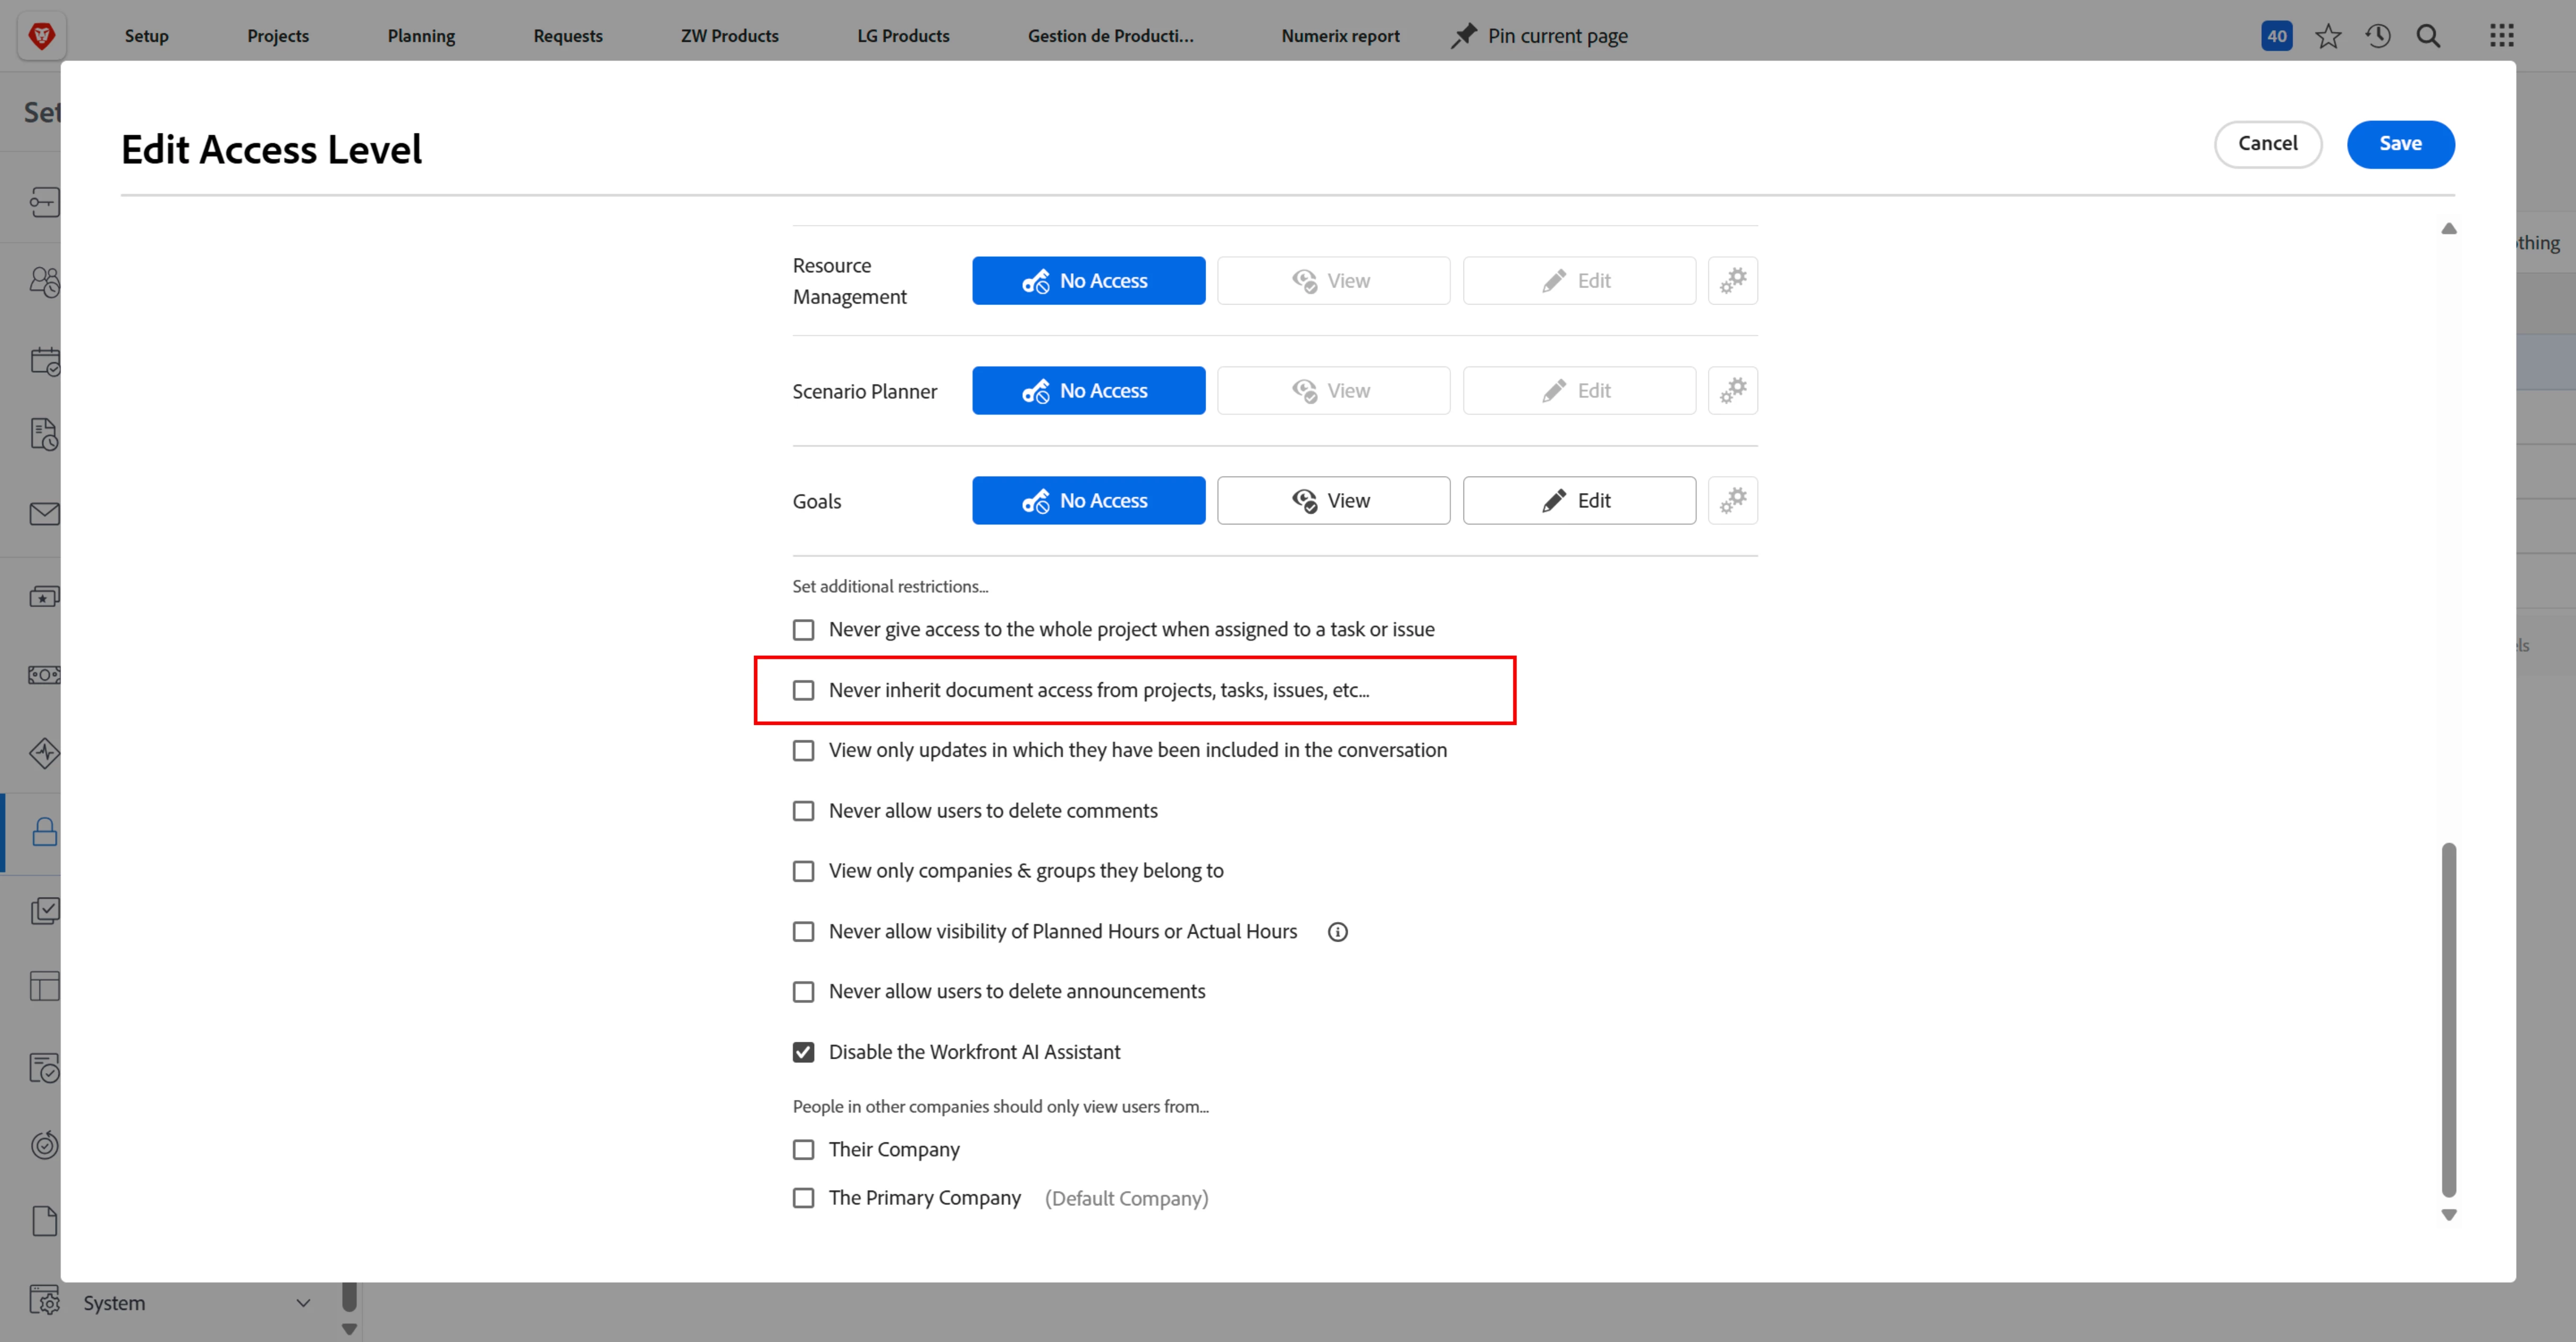Viewport: 2576px width, 1342px height.
Task: Check Never inherit document access option
Action: [803, 690]
